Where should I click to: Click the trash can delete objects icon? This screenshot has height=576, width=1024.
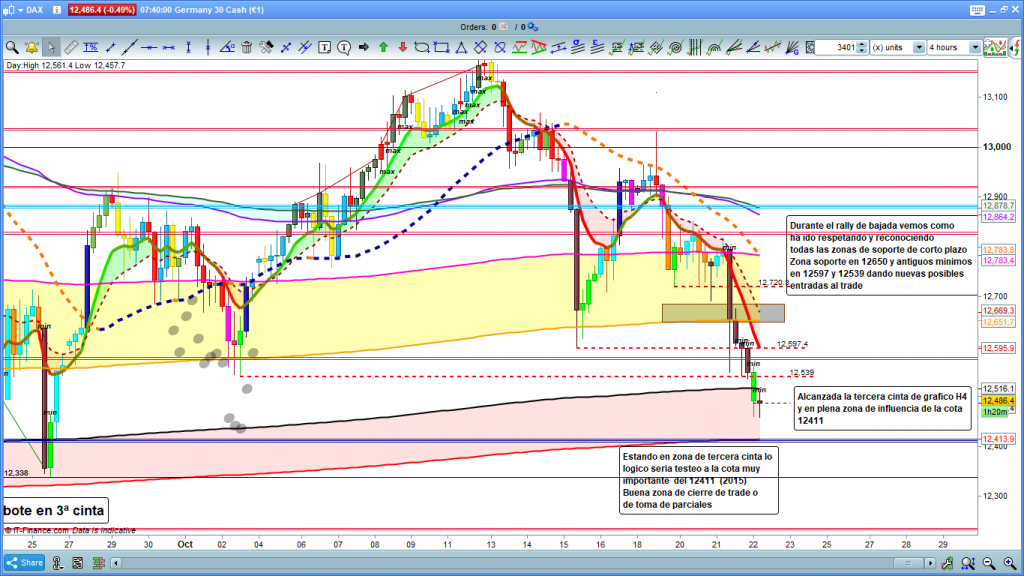[x=247, y=47]
